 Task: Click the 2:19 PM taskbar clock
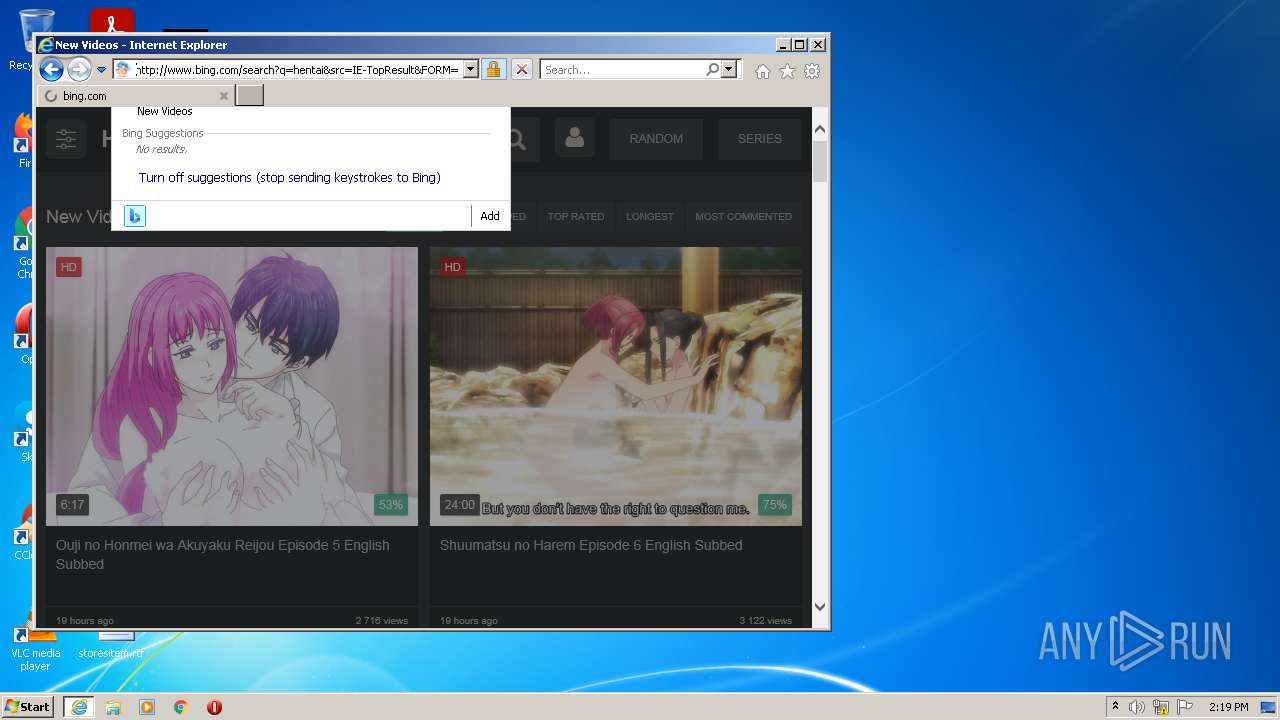click(1229, 707)
